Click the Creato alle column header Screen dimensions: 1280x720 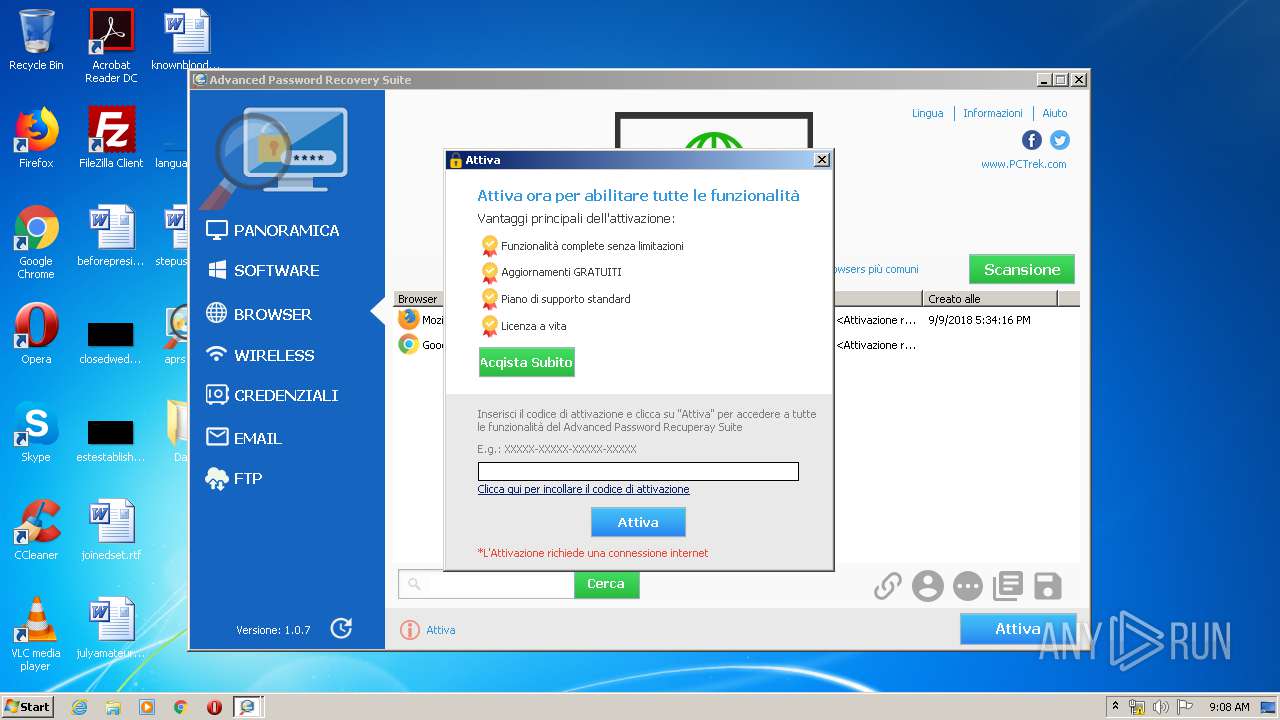tap(990, 299)
